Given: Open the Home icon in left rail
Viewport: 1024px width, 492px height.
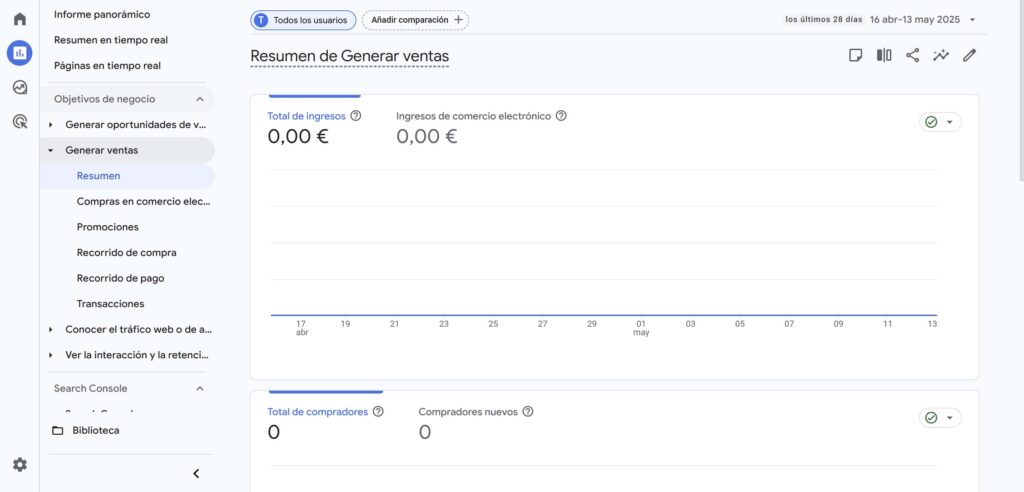Looking at the screenshot, I should (19, 19).
